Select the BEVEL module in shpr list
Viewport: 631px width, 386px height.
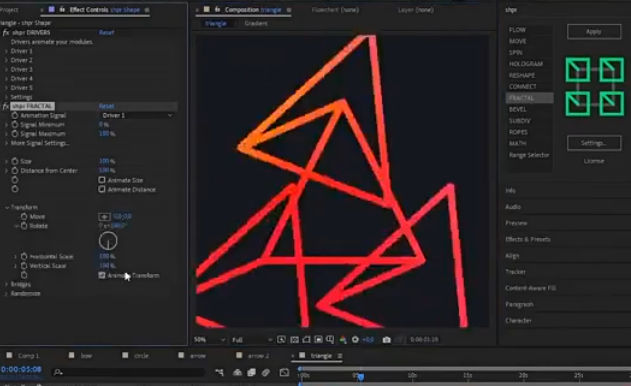pos(518,109)
